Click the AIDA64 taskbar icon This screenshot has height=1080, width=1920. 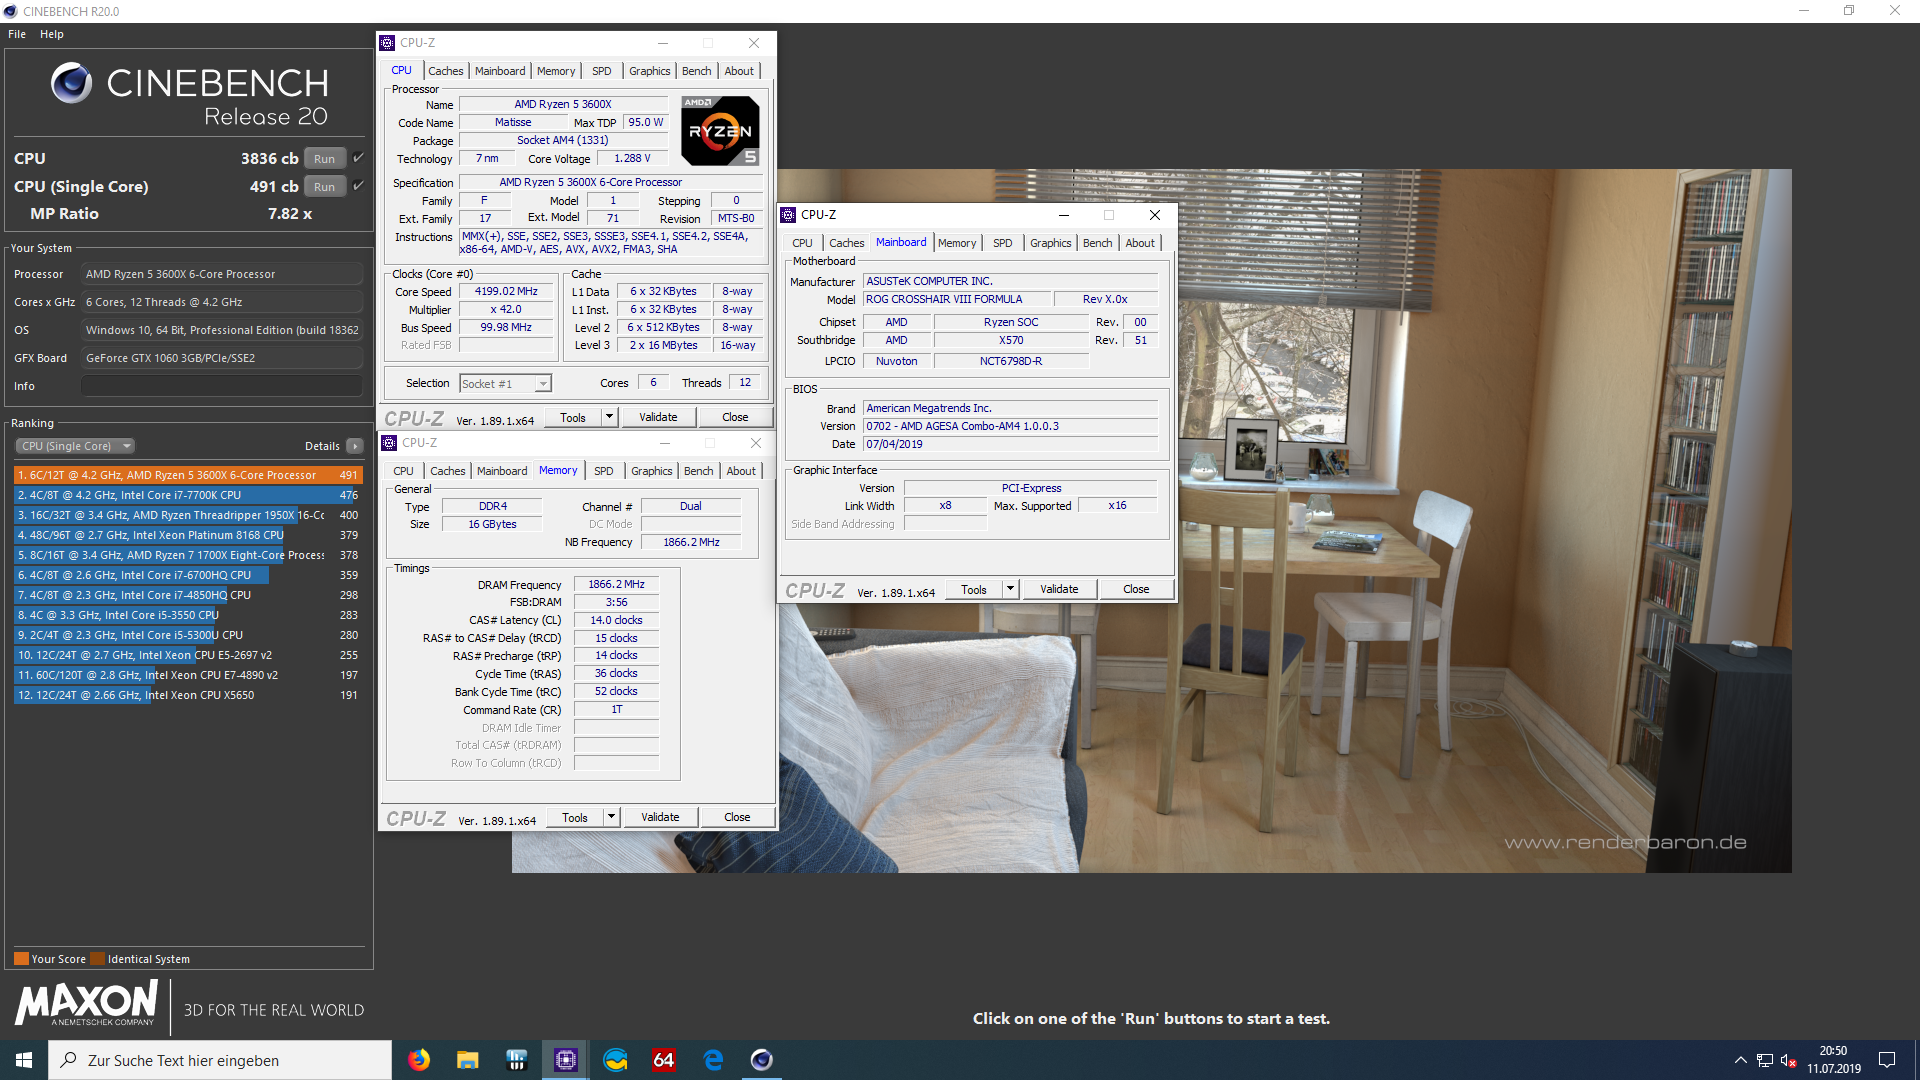click(x=663, y=1060)
